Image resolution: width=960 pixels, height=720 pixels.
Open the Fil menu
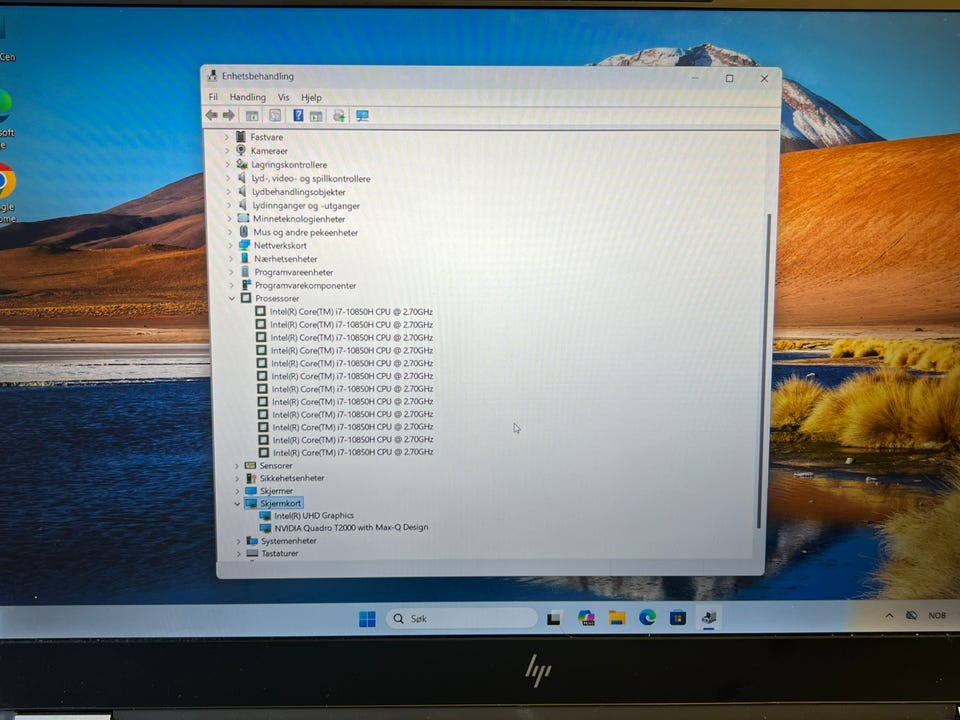pyautogui.click(x=213, y=97)
